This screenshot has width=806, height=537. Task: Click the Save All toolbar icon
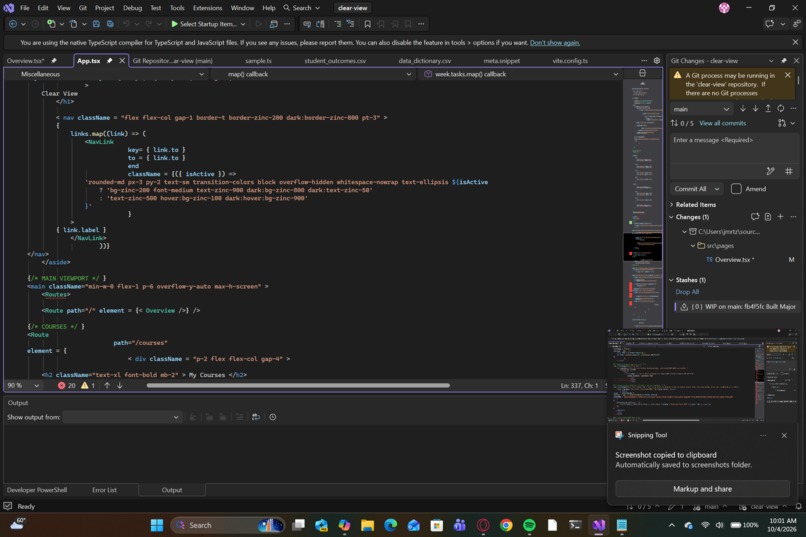(110, 24)
